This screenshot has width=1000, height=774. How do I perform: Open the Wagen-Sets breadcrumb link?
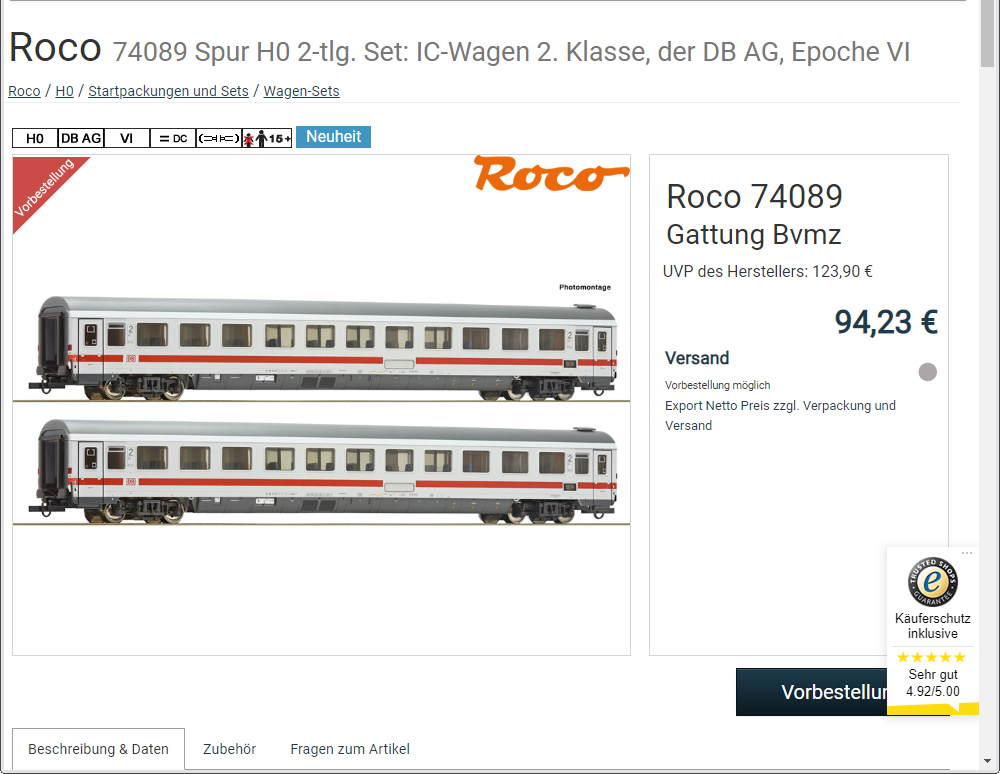coord(302,91)
